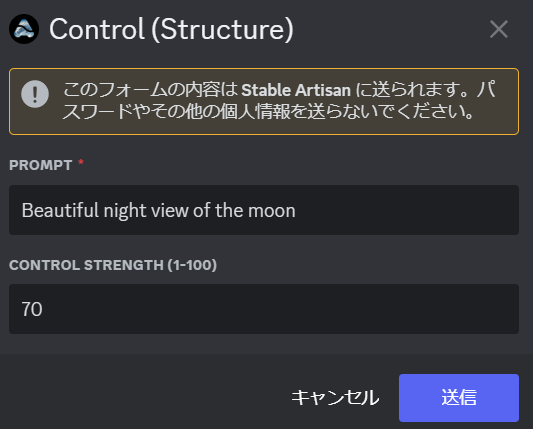Click the (1-100) range hint
Viewport: 533px width, 429px height.
point(192,265)
